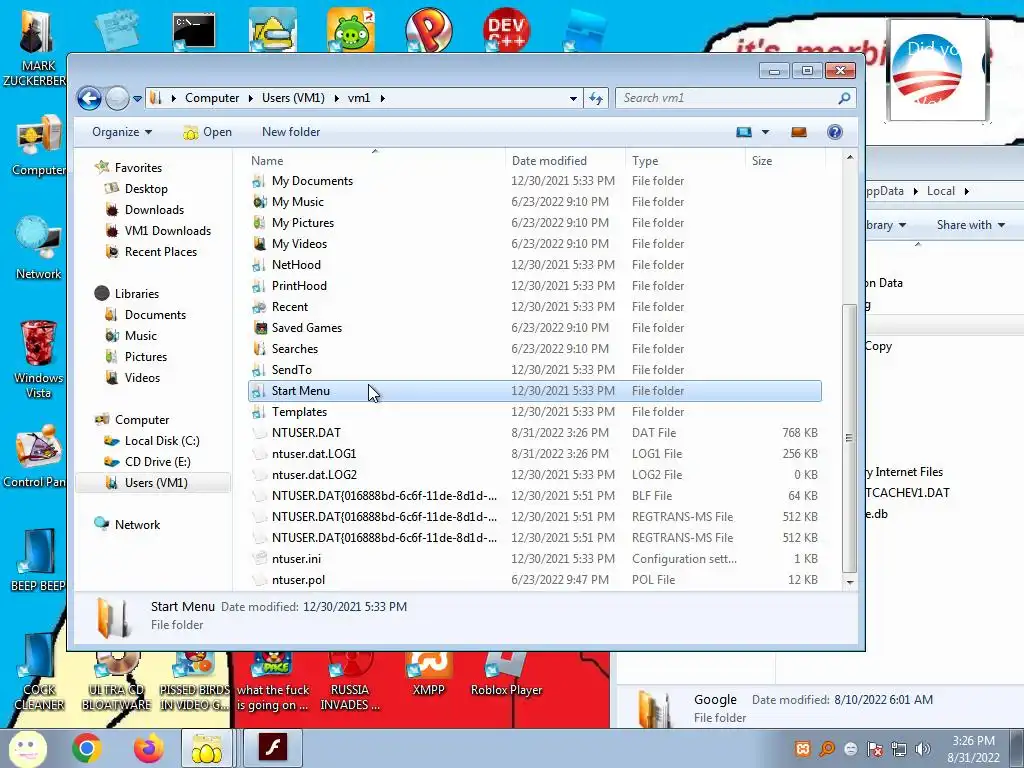The width and height of the screenshot is (1024, 768).
Task: Click the blue Help question icon
Action: [835, 132]
